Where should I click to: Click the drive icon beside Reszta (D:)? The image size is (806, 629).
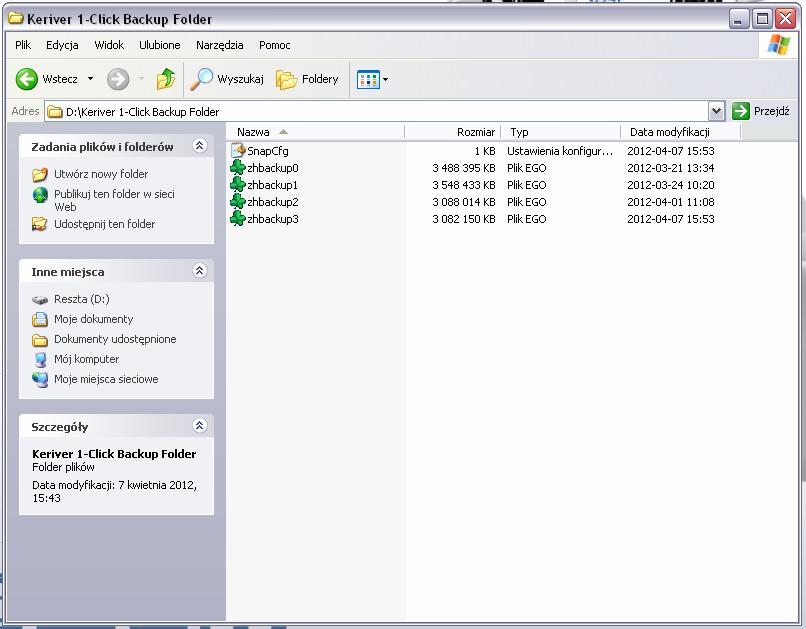coord(40,300)
